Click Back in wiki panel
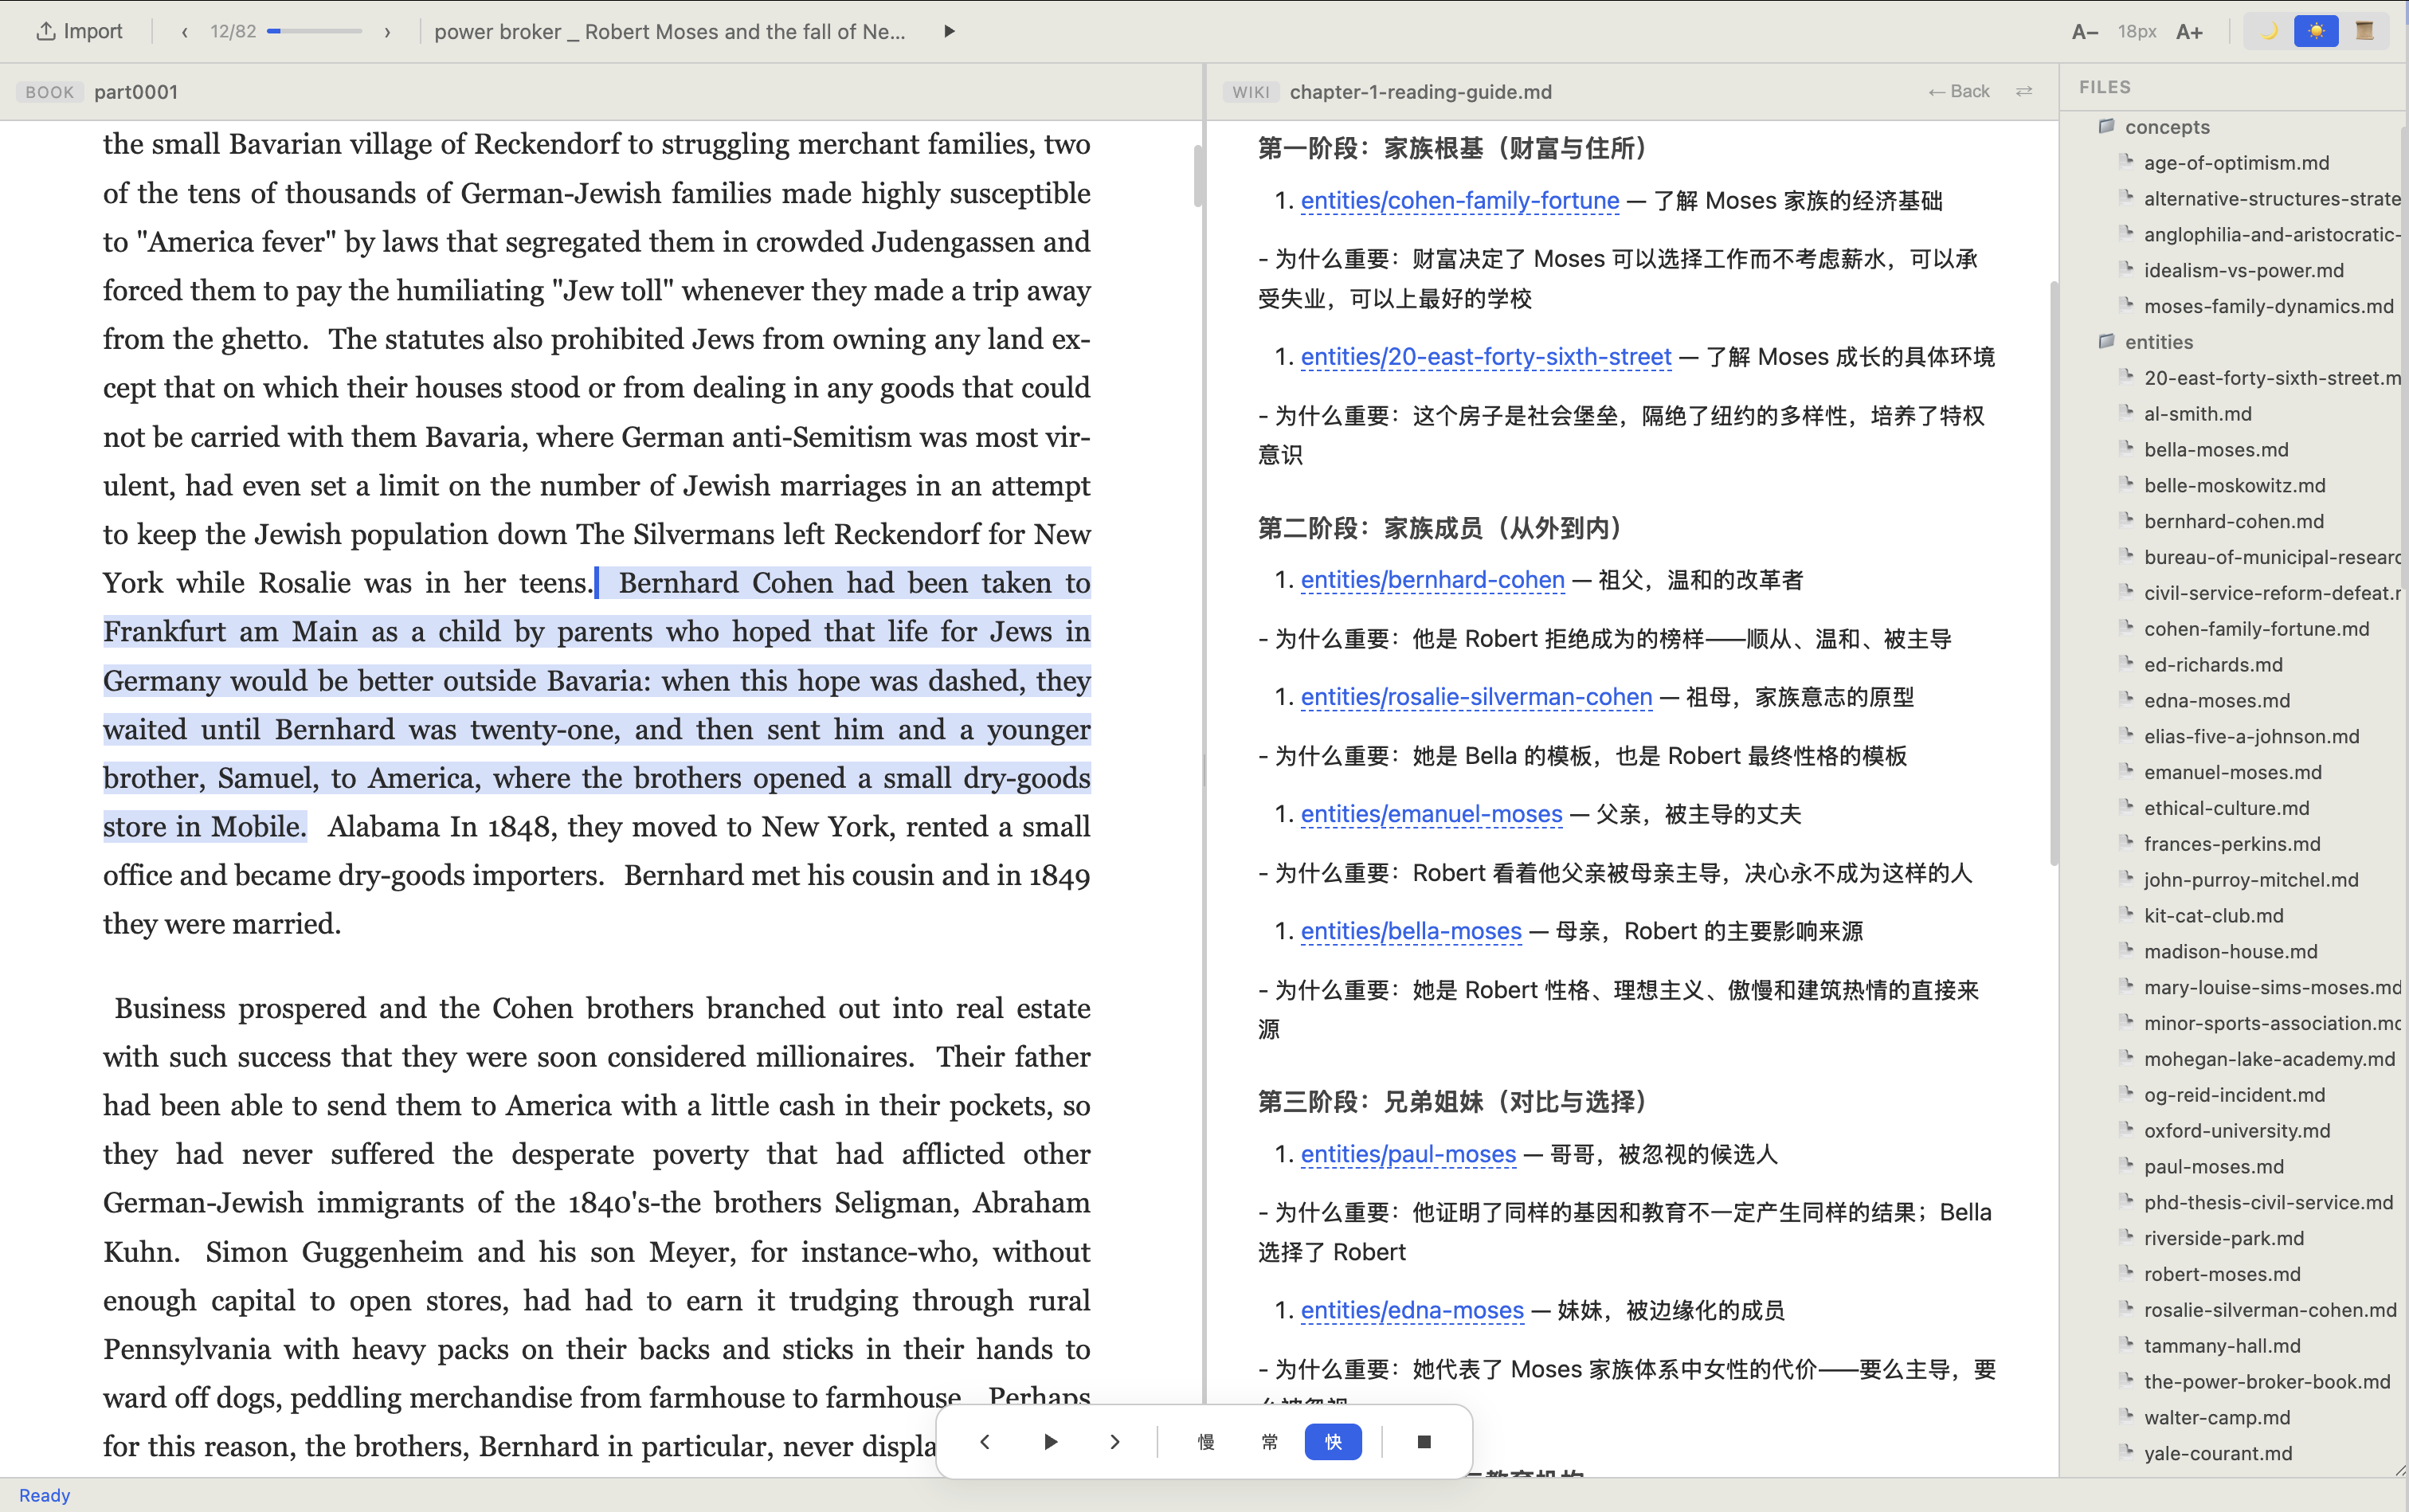This screenshot has width=2409, height=1512. [x=1959, y=91]
